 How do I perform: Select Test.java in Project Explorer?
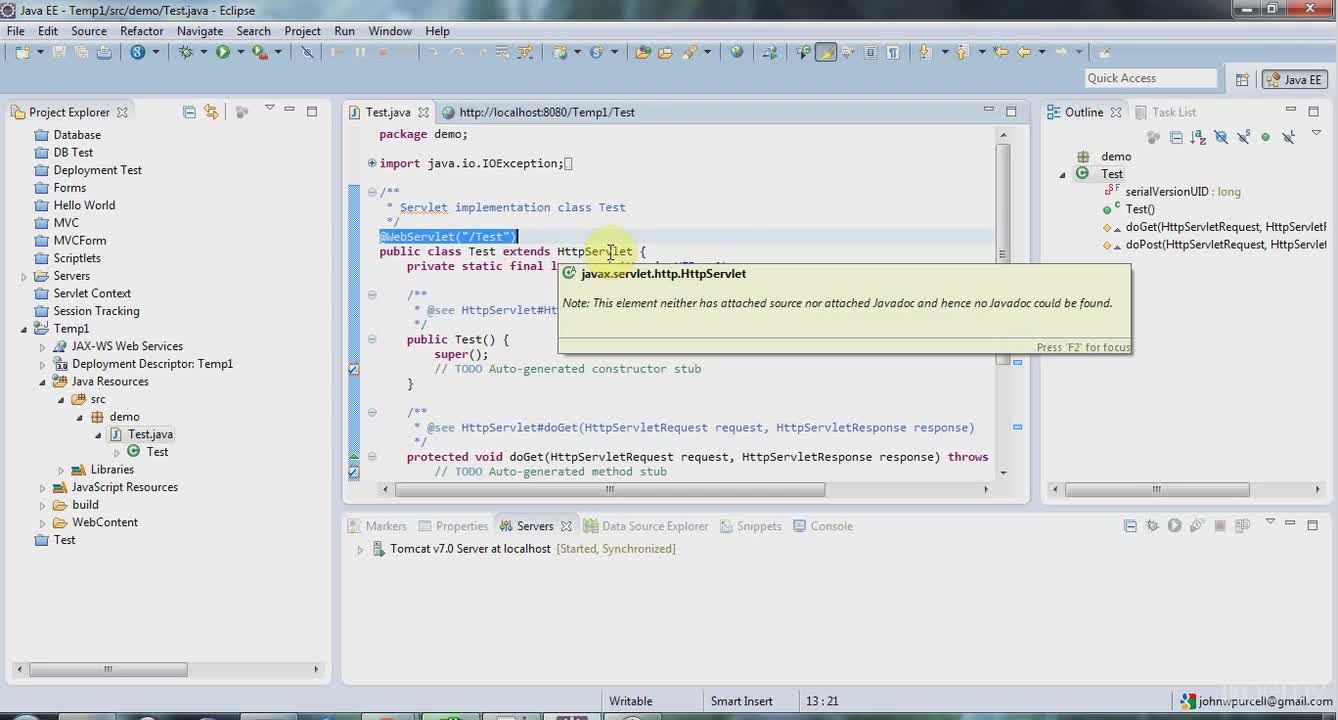pos(150,434)
